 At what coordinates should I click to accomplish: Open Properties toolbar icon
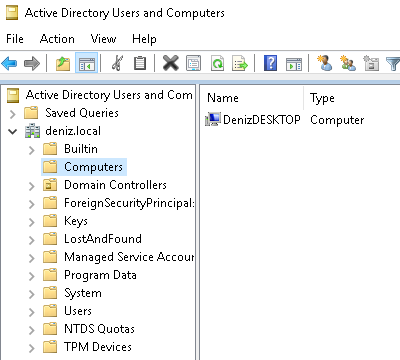[x=194, y=63]
